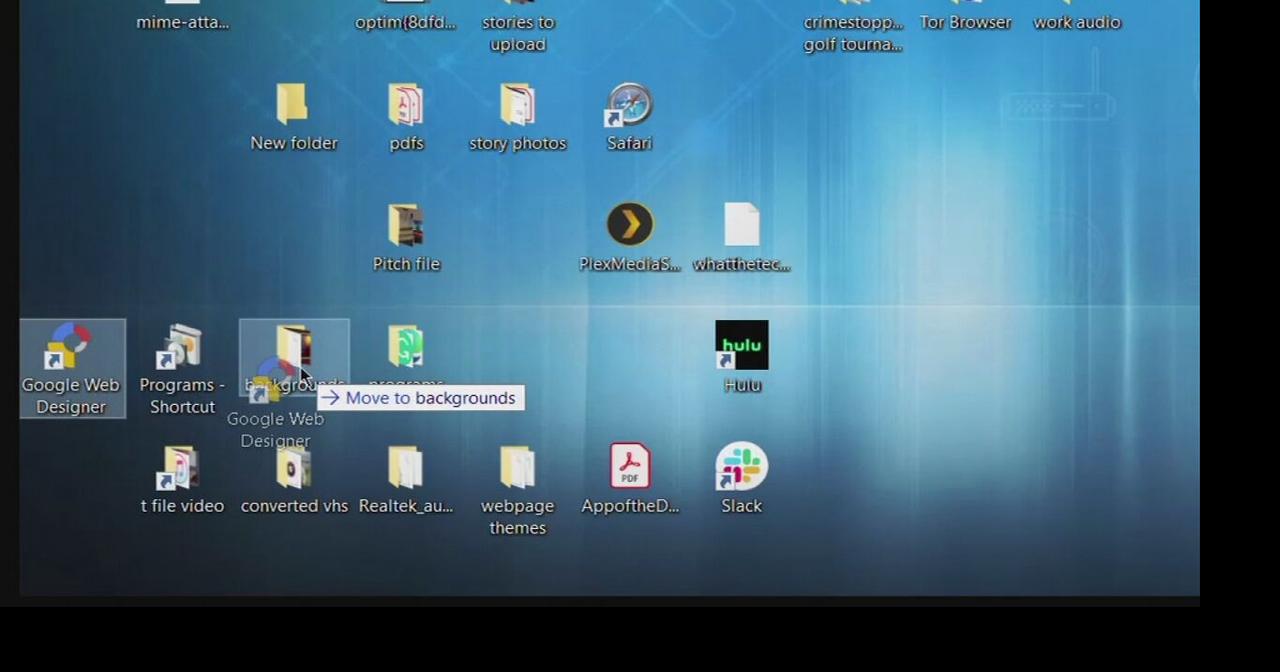Image resolution: width=1280 pixels, height=672 pixels.
Task: Launch Safari browser
Action: [x=629, y=105]
